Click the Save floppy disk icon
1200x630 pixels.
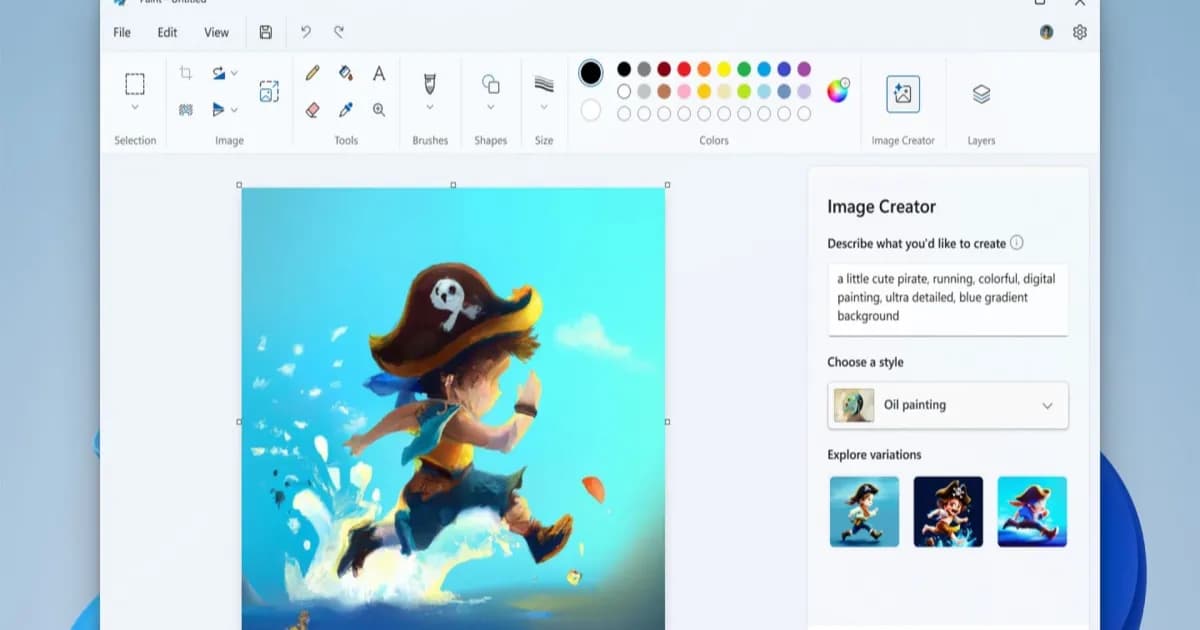point(265,32)
